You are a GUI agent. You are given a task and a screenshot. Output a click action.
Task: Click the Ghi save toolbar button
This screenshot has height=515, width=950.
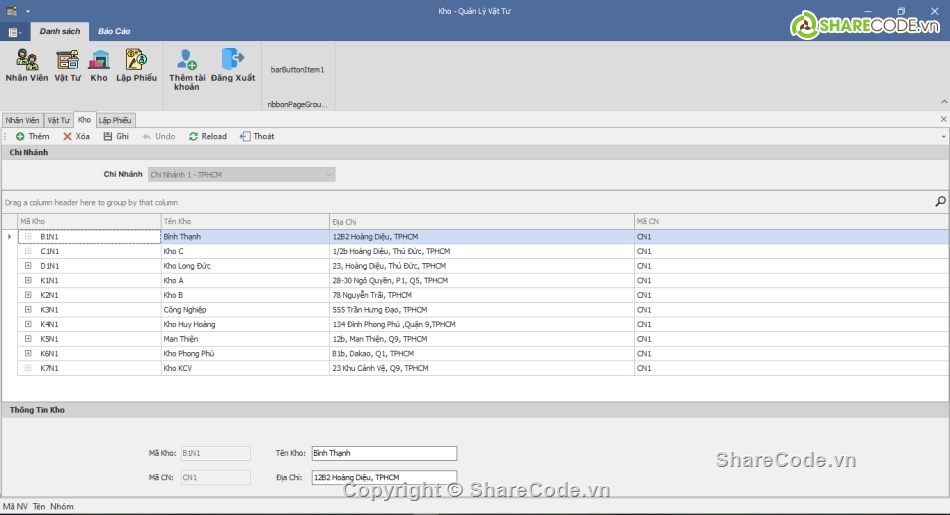click(116, 136)
